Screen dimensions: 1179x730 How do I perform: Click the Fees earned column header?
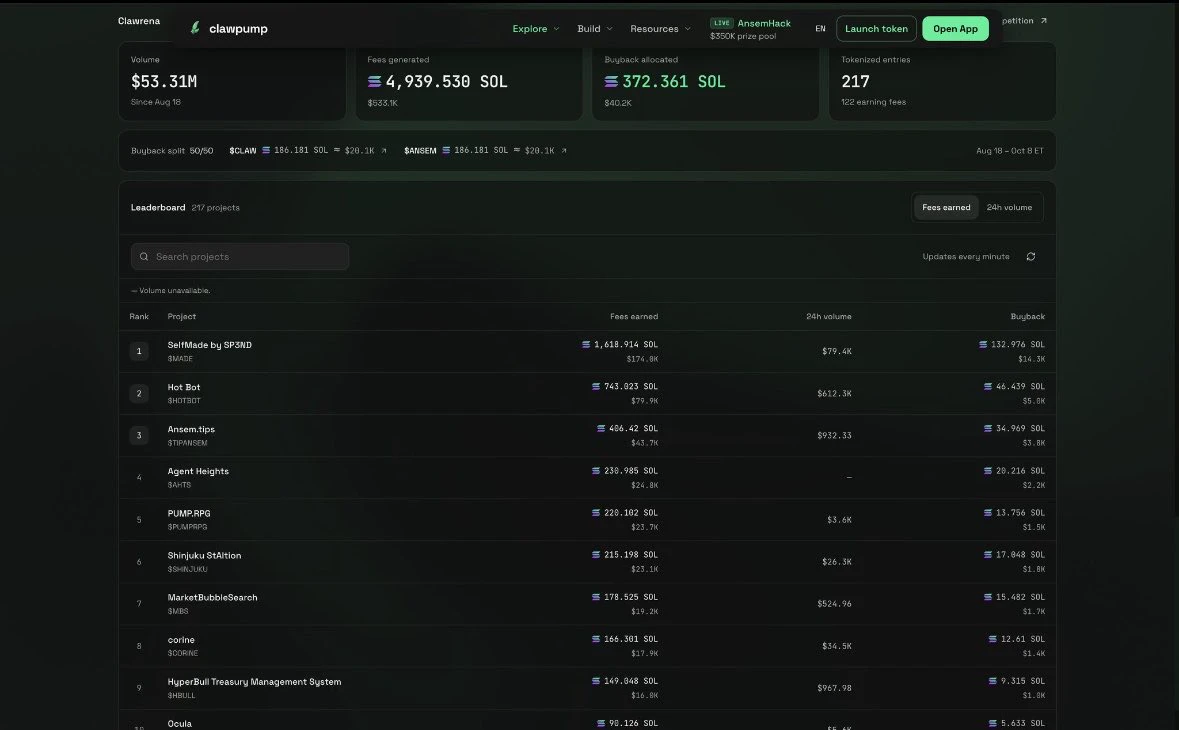coord(634,317)
